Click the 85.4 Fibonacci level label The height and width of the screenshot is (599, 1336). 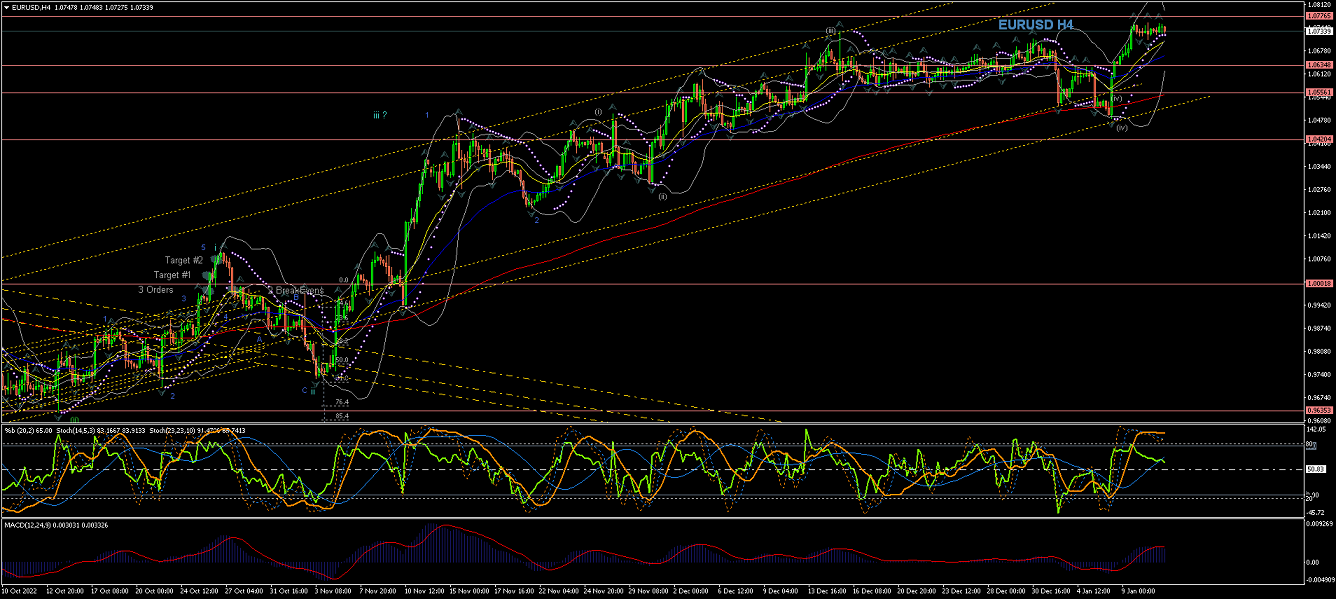pos(341,416)
